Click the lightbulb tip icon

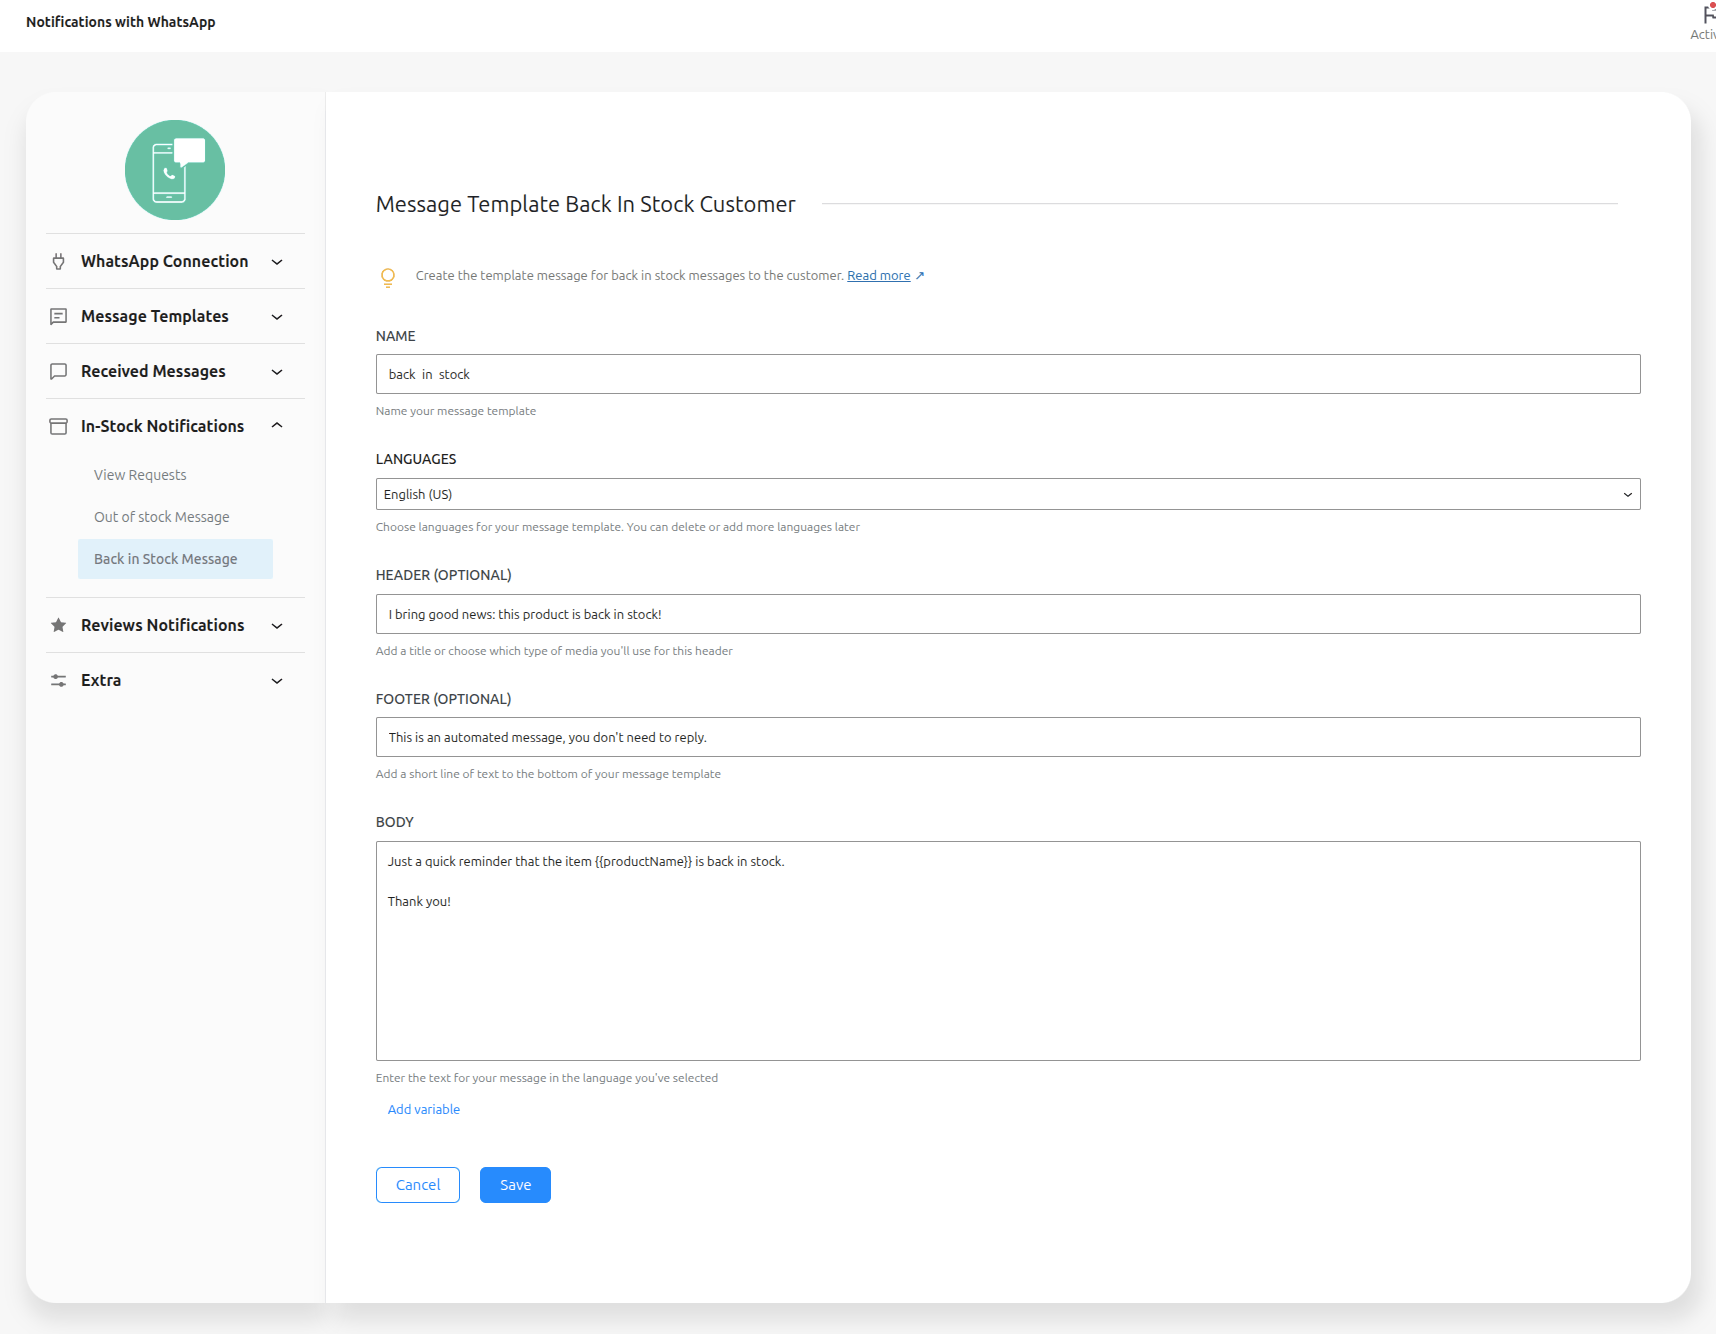[388, 277]
